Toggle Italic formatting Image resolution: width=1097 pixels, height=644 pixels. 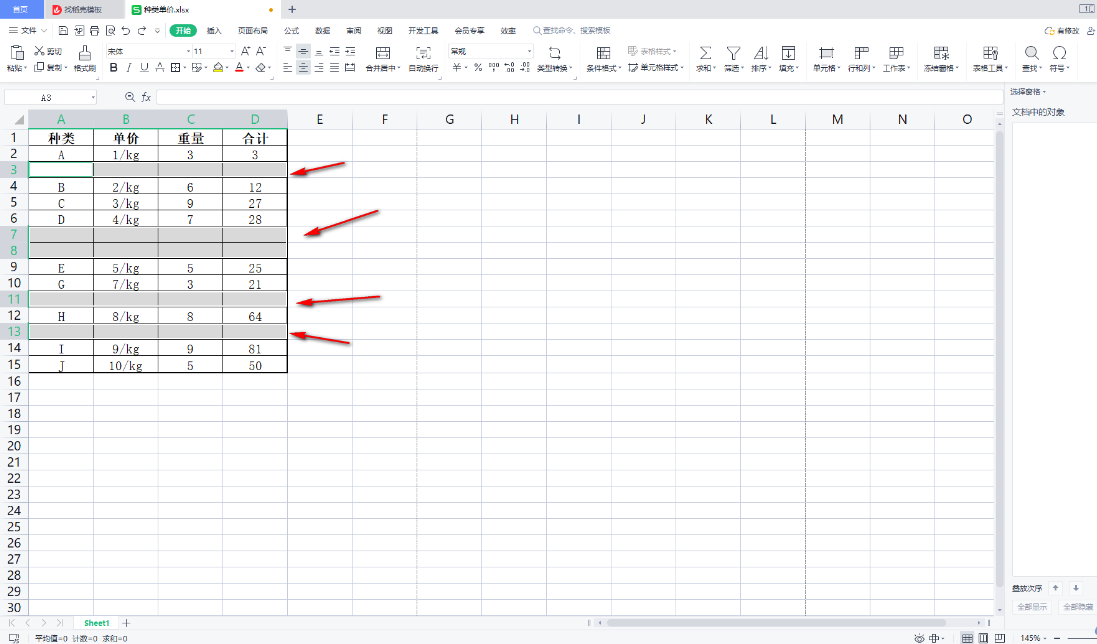129,68
